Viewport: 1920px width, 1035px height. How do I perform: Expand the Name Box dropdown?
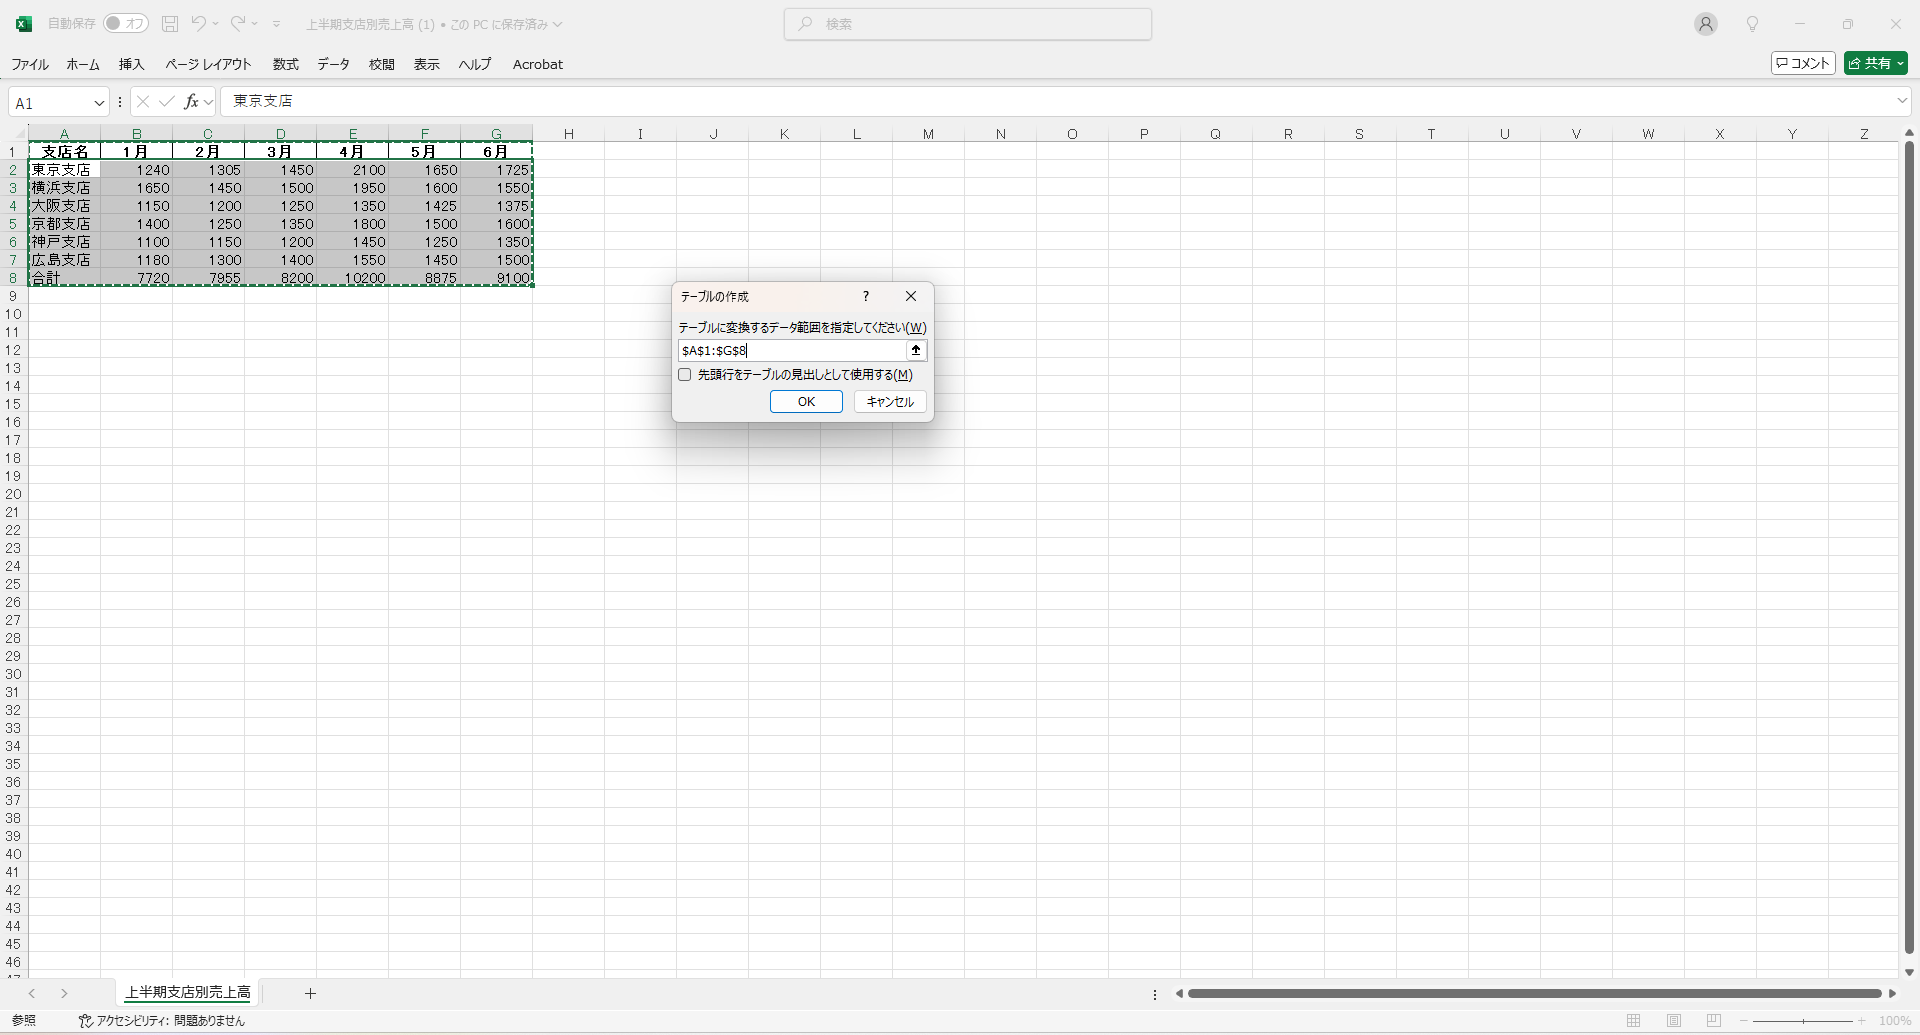[x=99, y=103]
